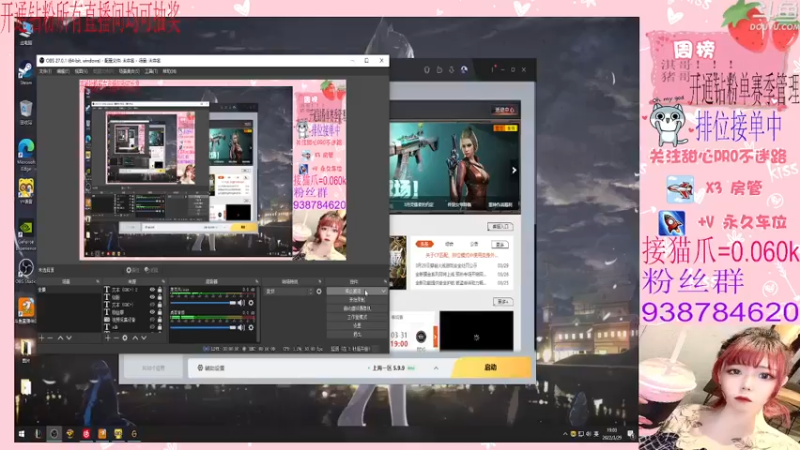The image size is (800, 450).
Task: Open the Recycle Bin desktop icon
Action: pos(26,112)
